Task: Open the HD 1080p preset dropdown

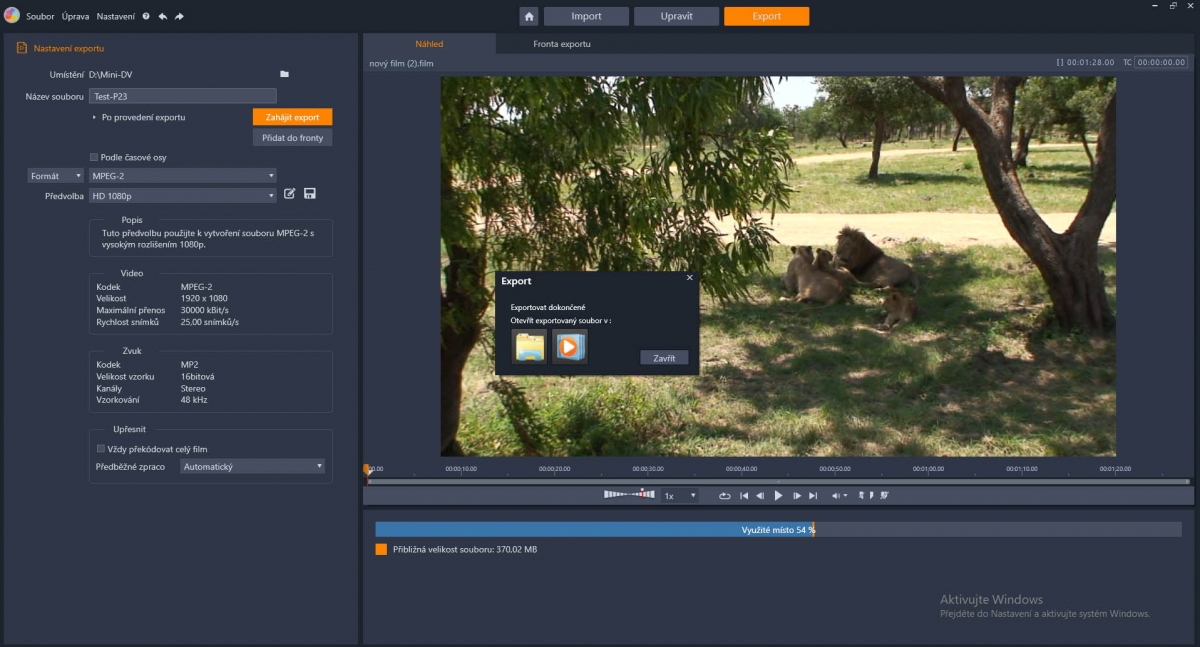Action: click(x=182, y=195)
